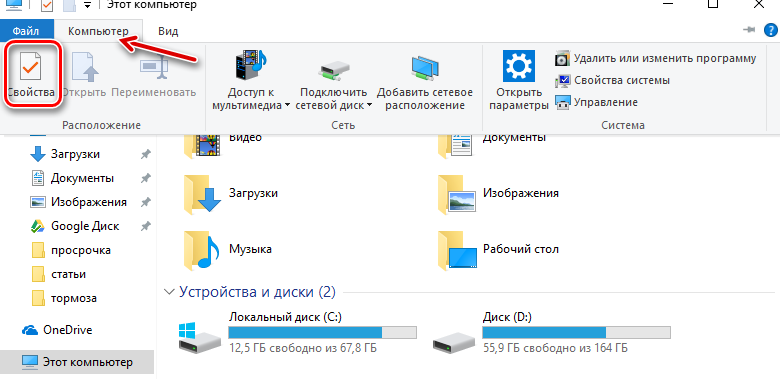Screen dimensions: 780x379
Task: Click Управление in Система group
Action: pyautogui.click(x=596, y=102)
